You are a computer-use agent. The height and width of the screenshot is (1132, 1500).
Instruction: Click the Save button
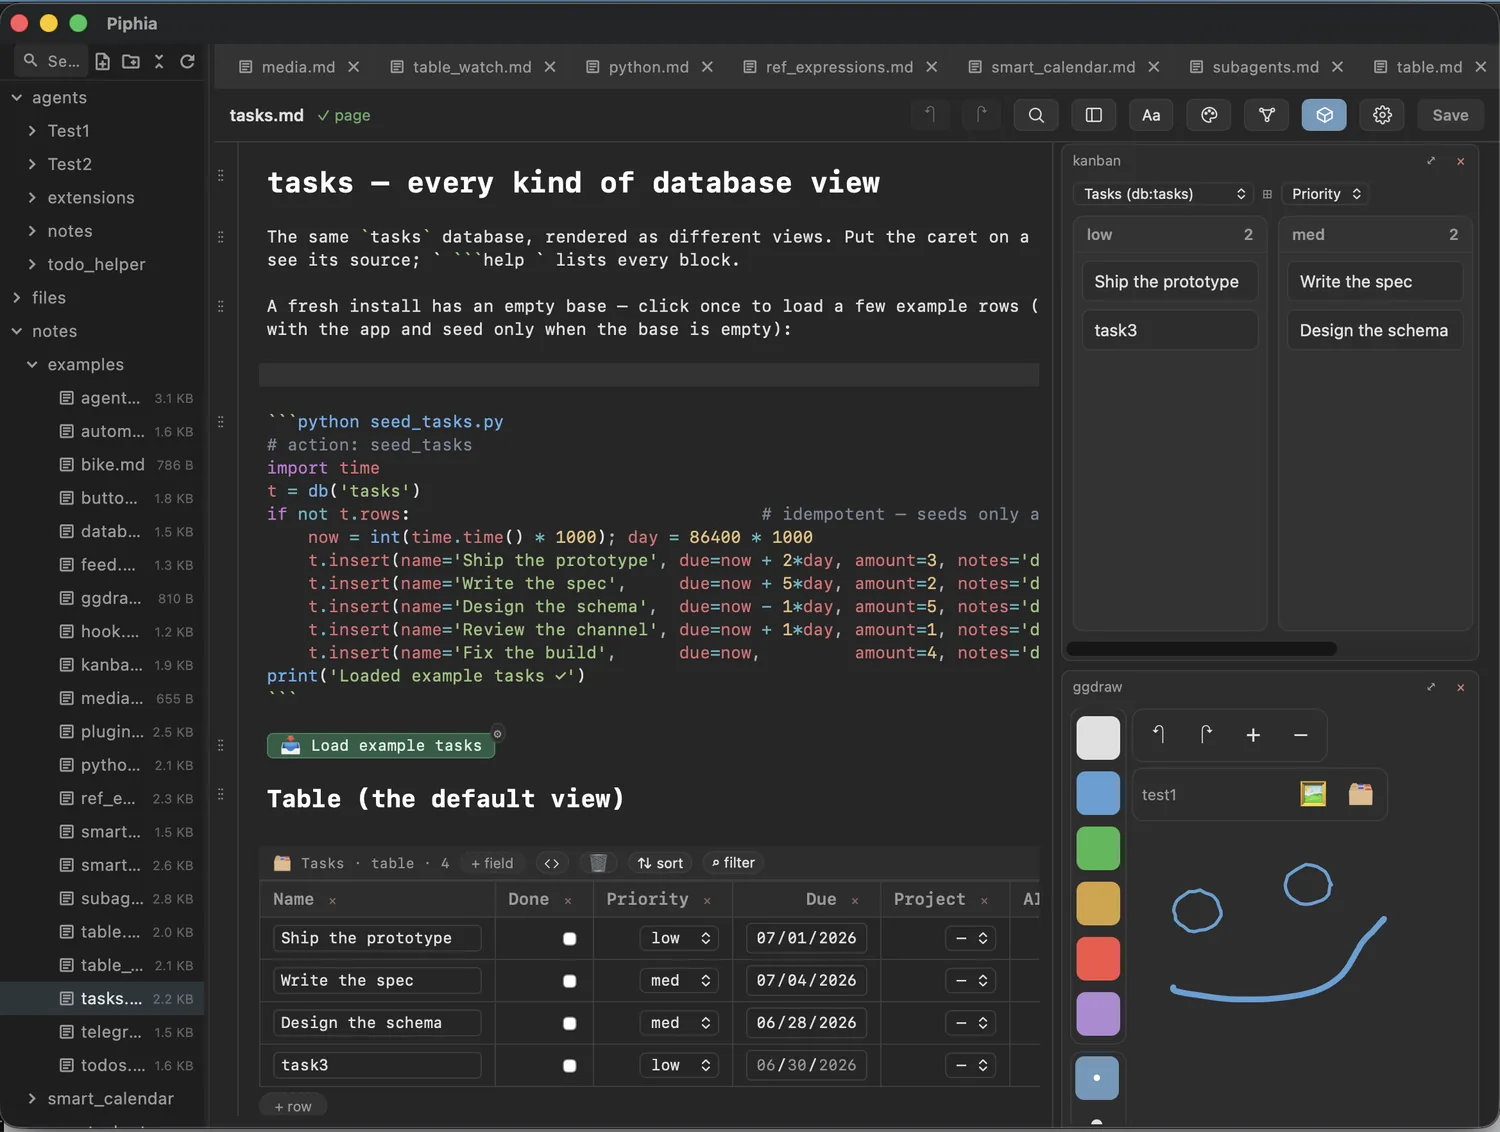pos(1450,115)
